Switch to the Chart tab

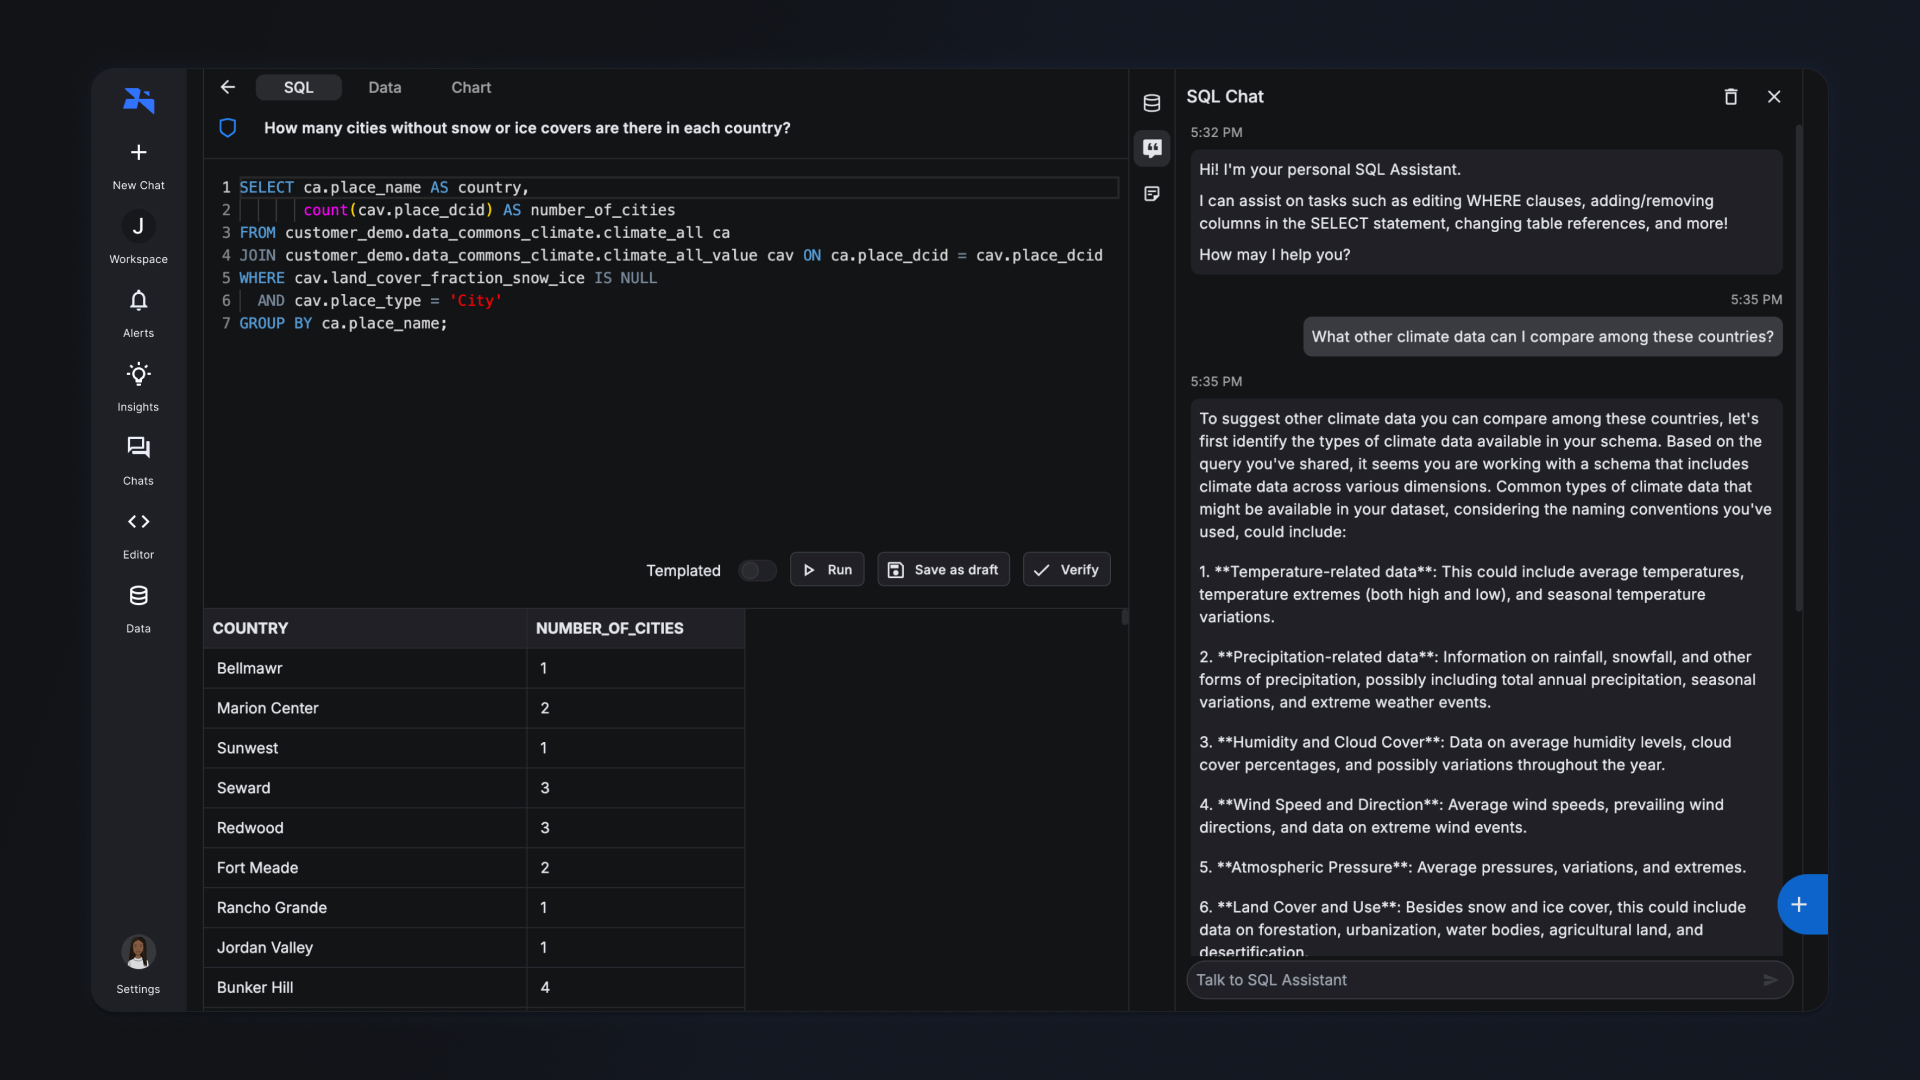tap(471, 88)
